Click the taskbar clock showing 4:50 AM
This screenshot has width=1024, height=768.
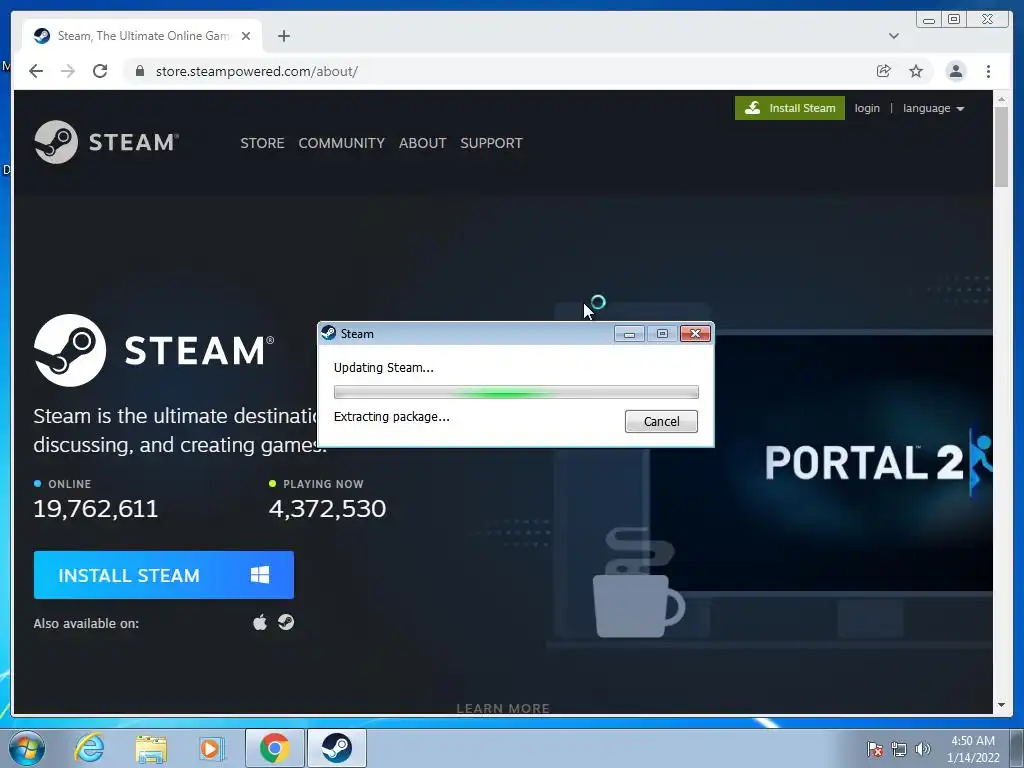[x=973, y=749]
